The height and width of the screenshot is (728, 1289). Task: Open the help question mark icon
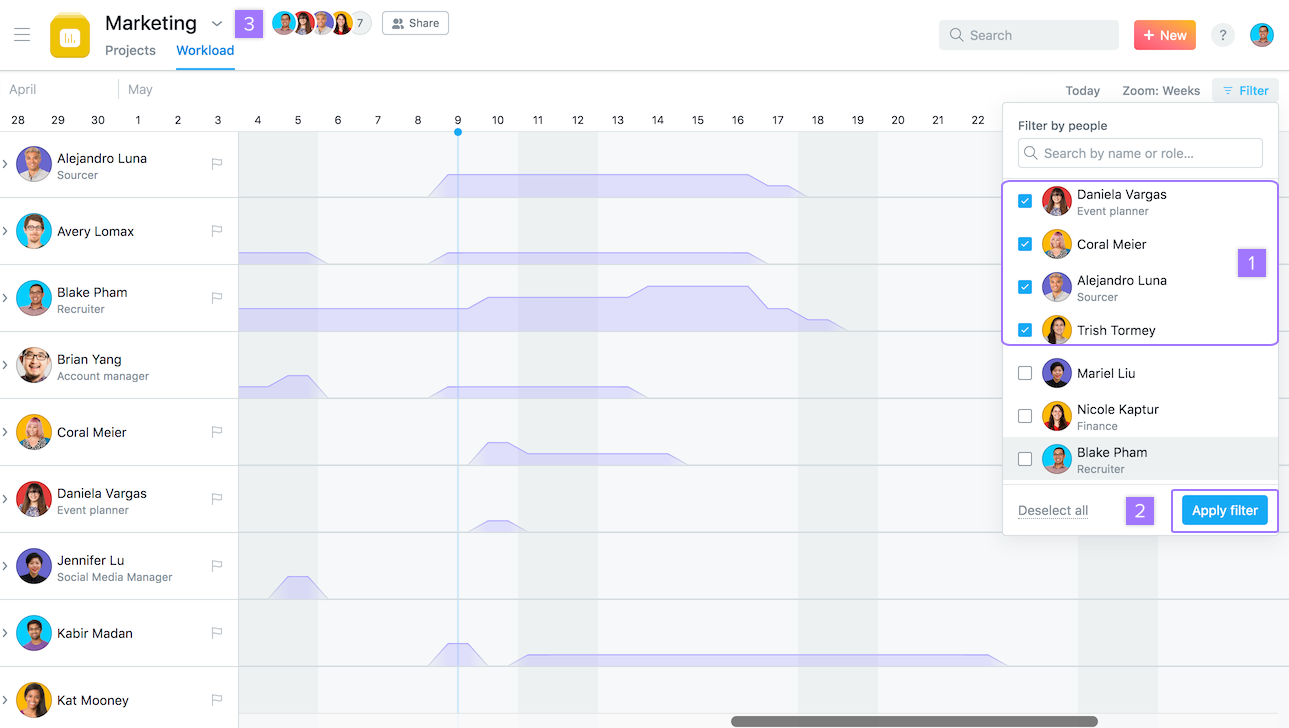(x=1222, y=35)
